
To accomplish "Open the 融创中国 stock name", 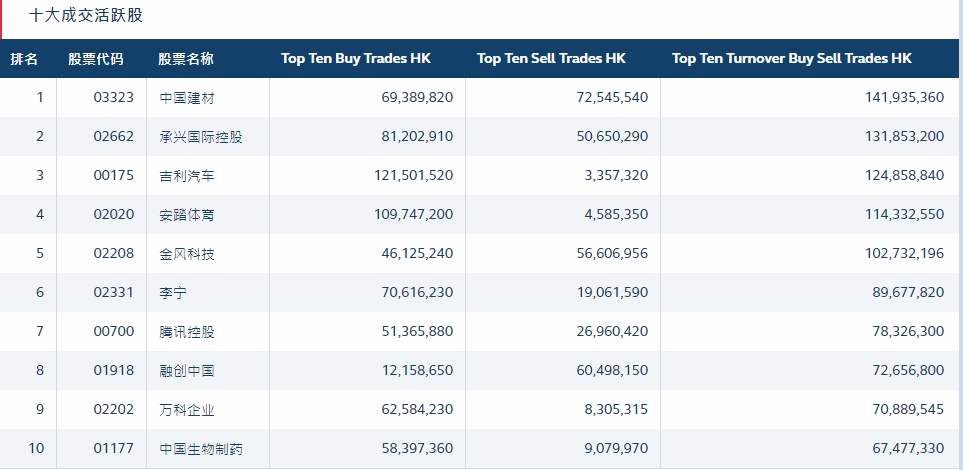I will point(187,371).
